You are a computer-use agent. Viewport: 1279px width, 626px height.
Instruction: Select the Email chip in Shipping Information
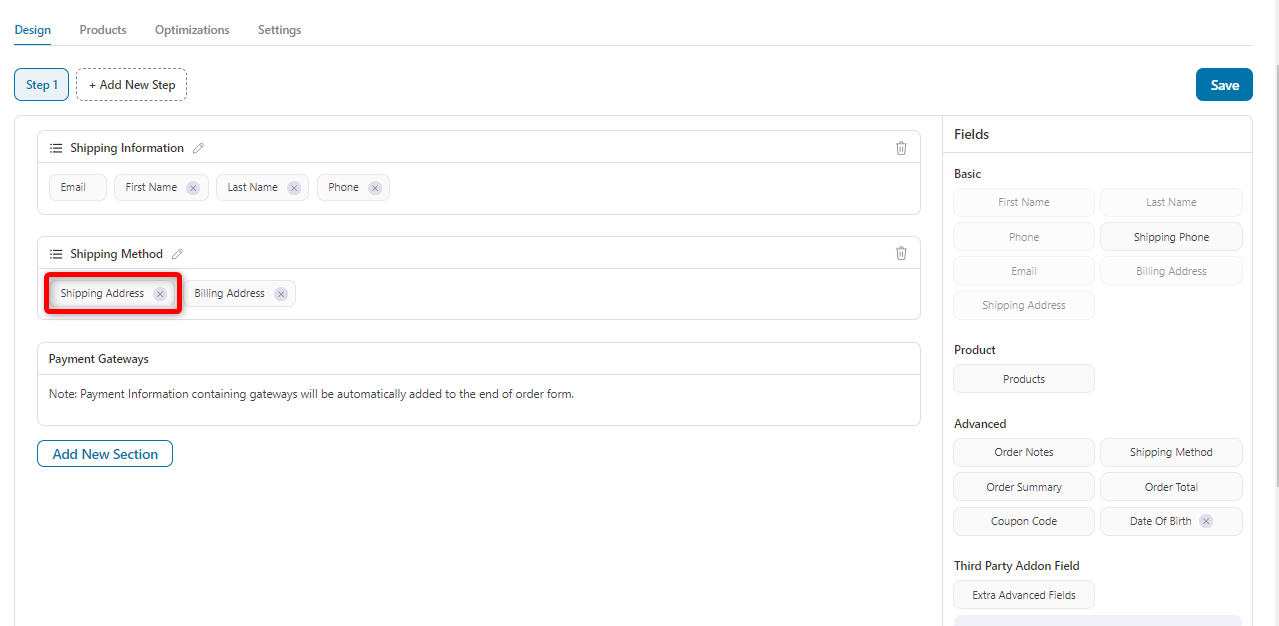77,187
